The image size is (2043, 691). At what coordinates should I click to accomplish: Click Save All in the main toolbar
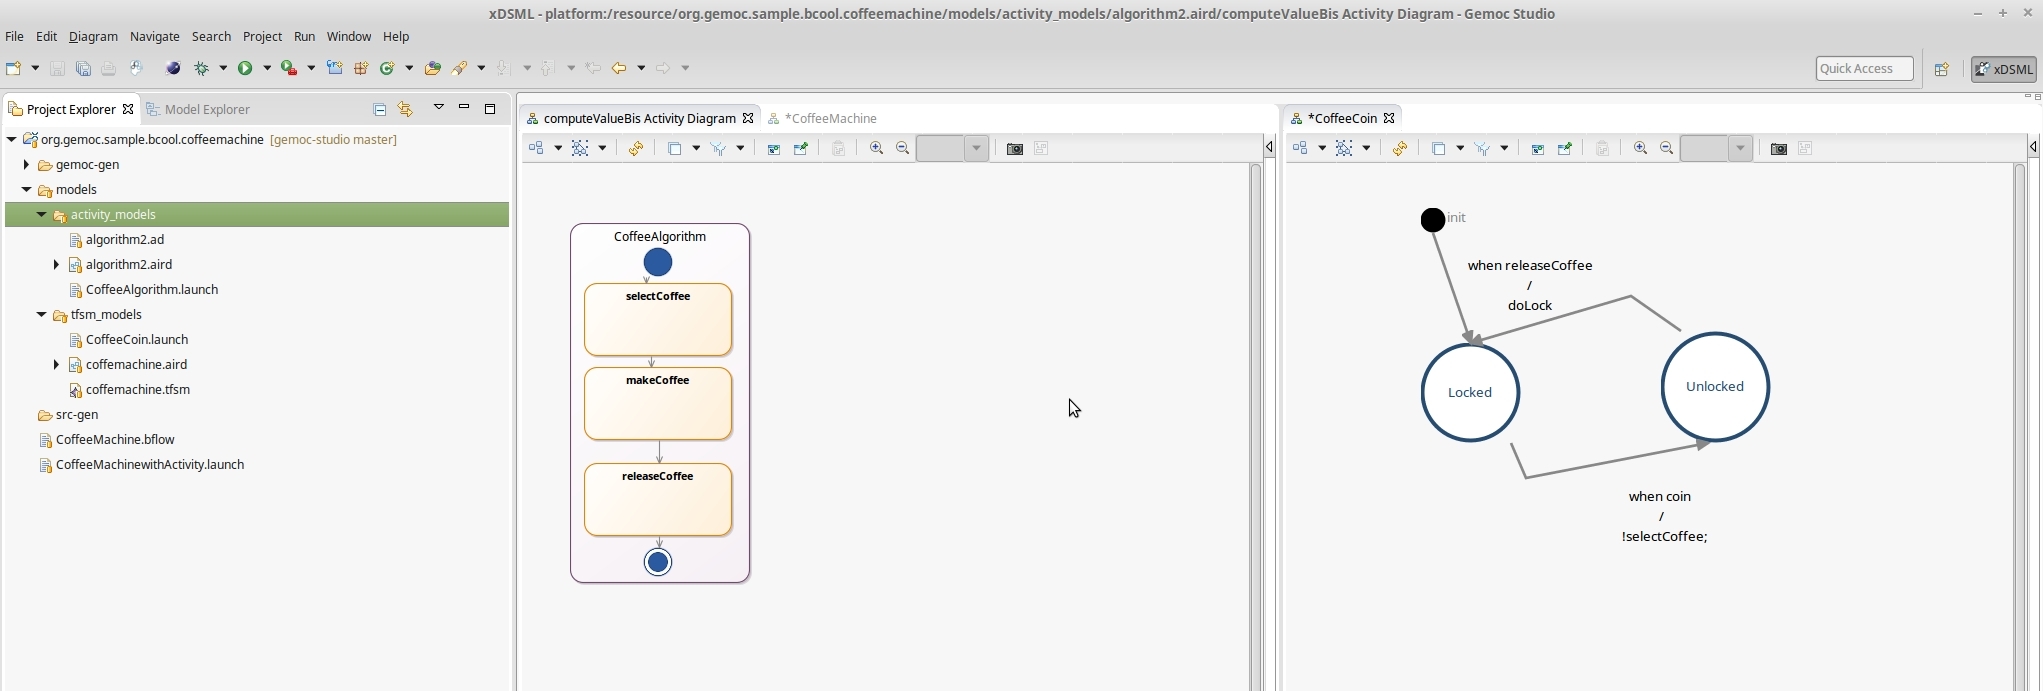point(83,68)
